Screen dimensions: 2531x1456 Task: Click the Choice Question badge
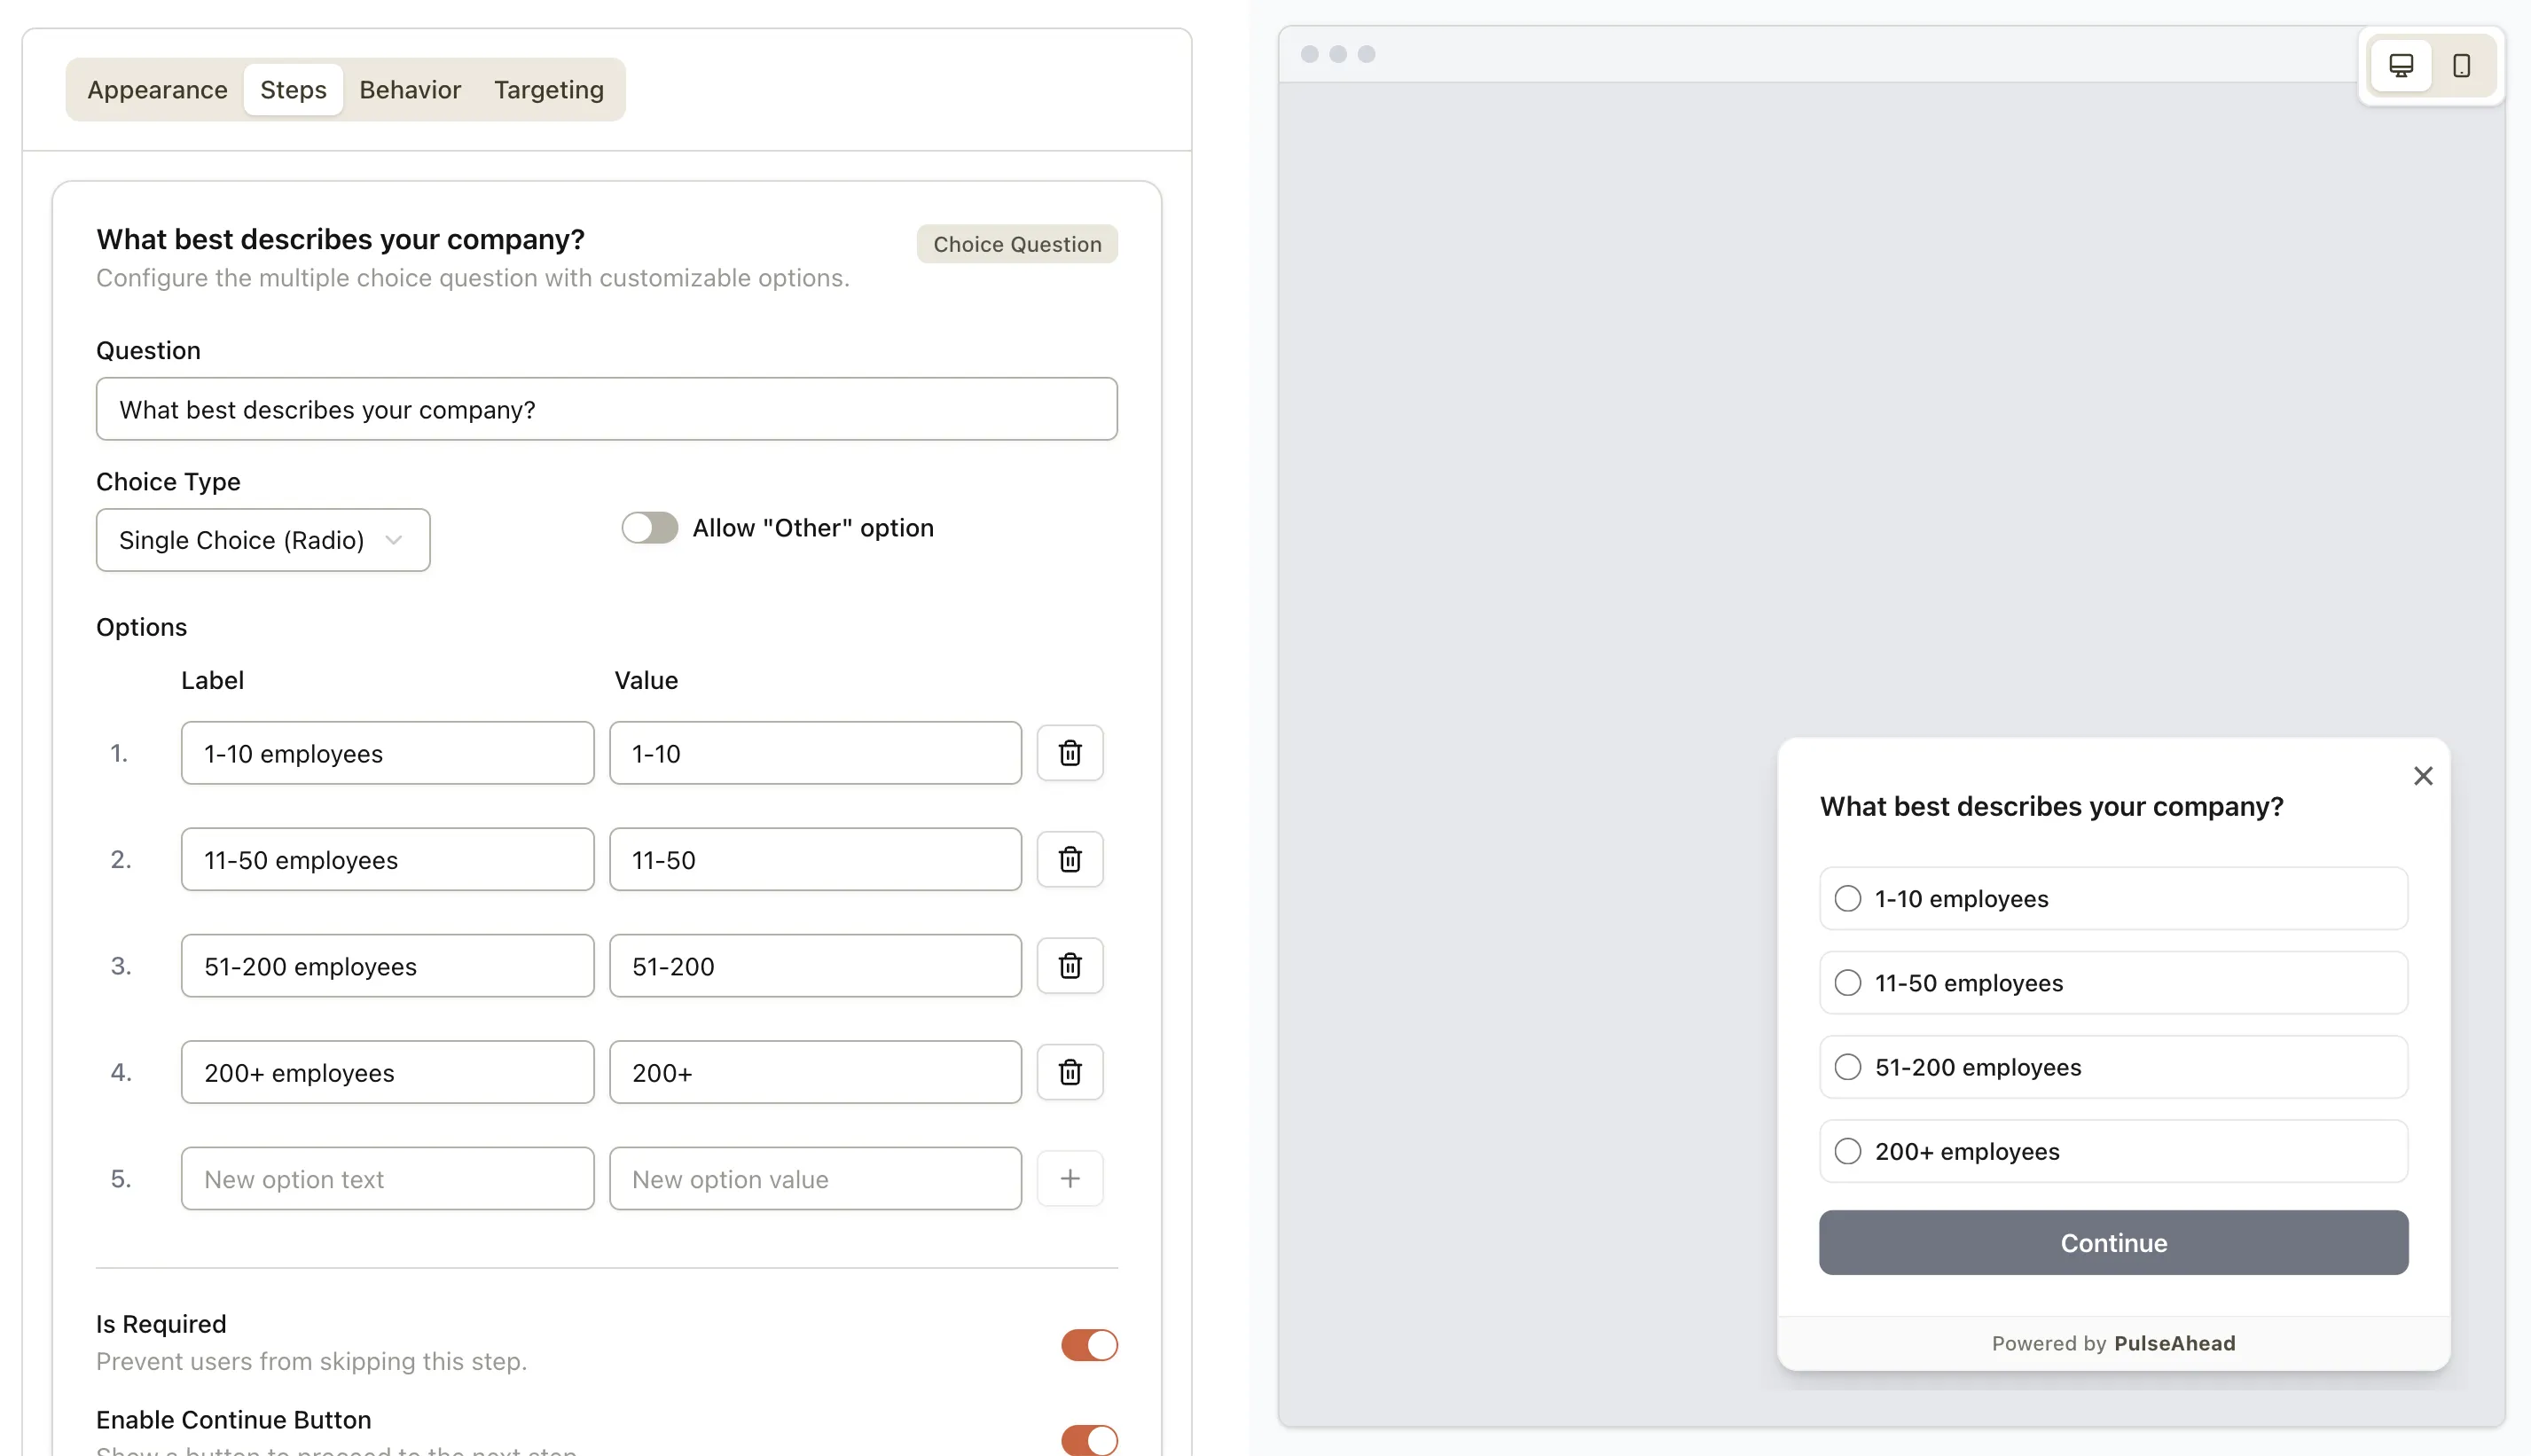1016,243
